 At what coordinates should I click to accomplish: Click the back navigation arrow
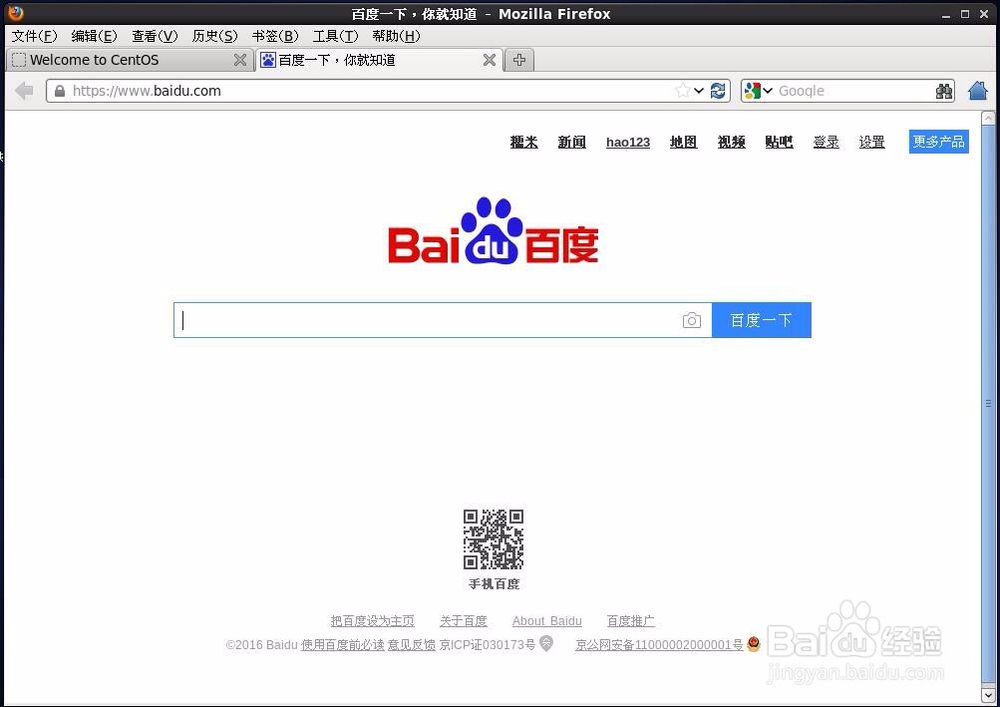[x=23, y=91]
